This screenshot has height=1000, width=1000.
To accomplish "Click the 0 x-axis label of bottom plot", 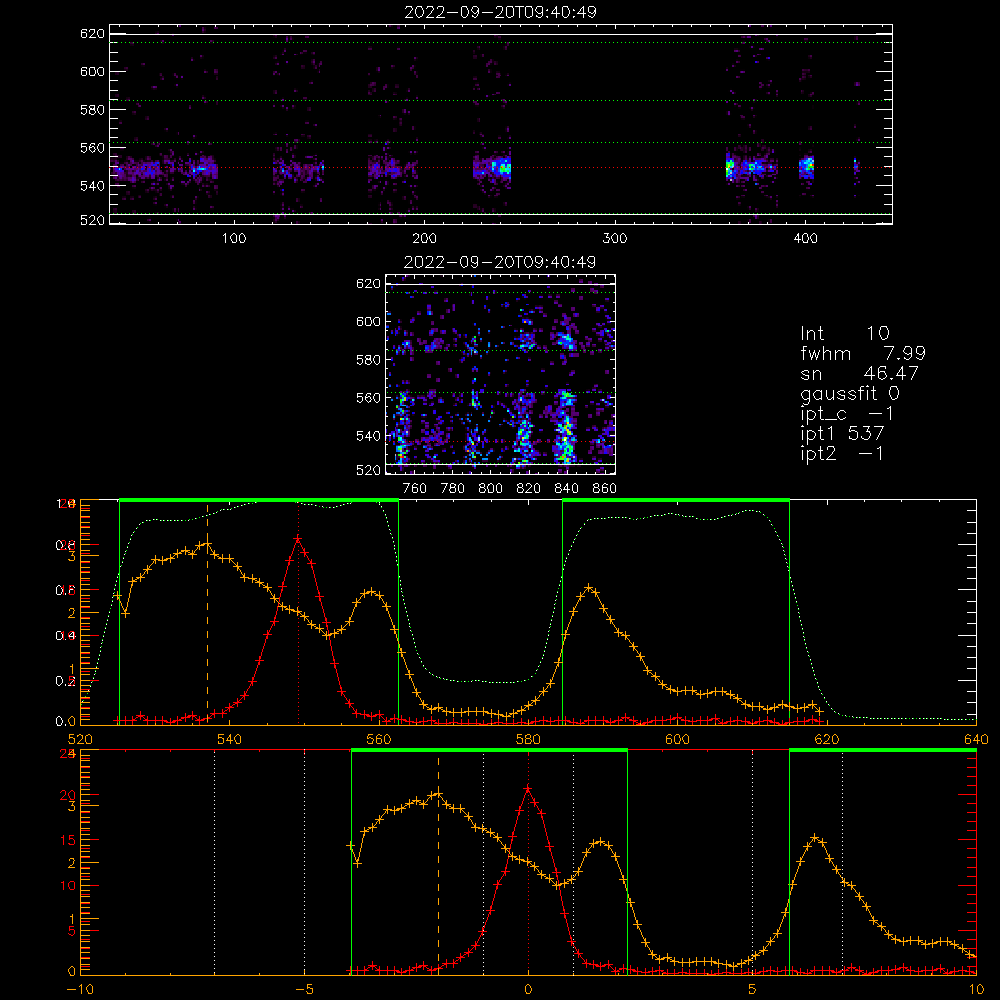I will (x=528, y=990).
